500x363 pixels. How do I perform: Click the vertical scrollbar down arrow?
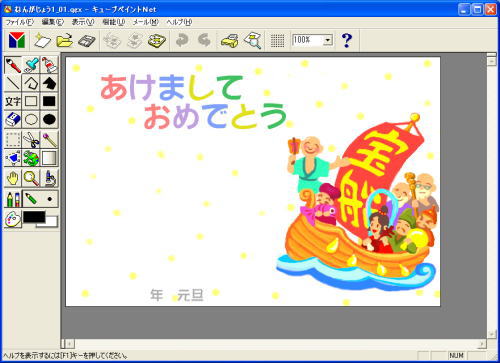click(491, 334)
